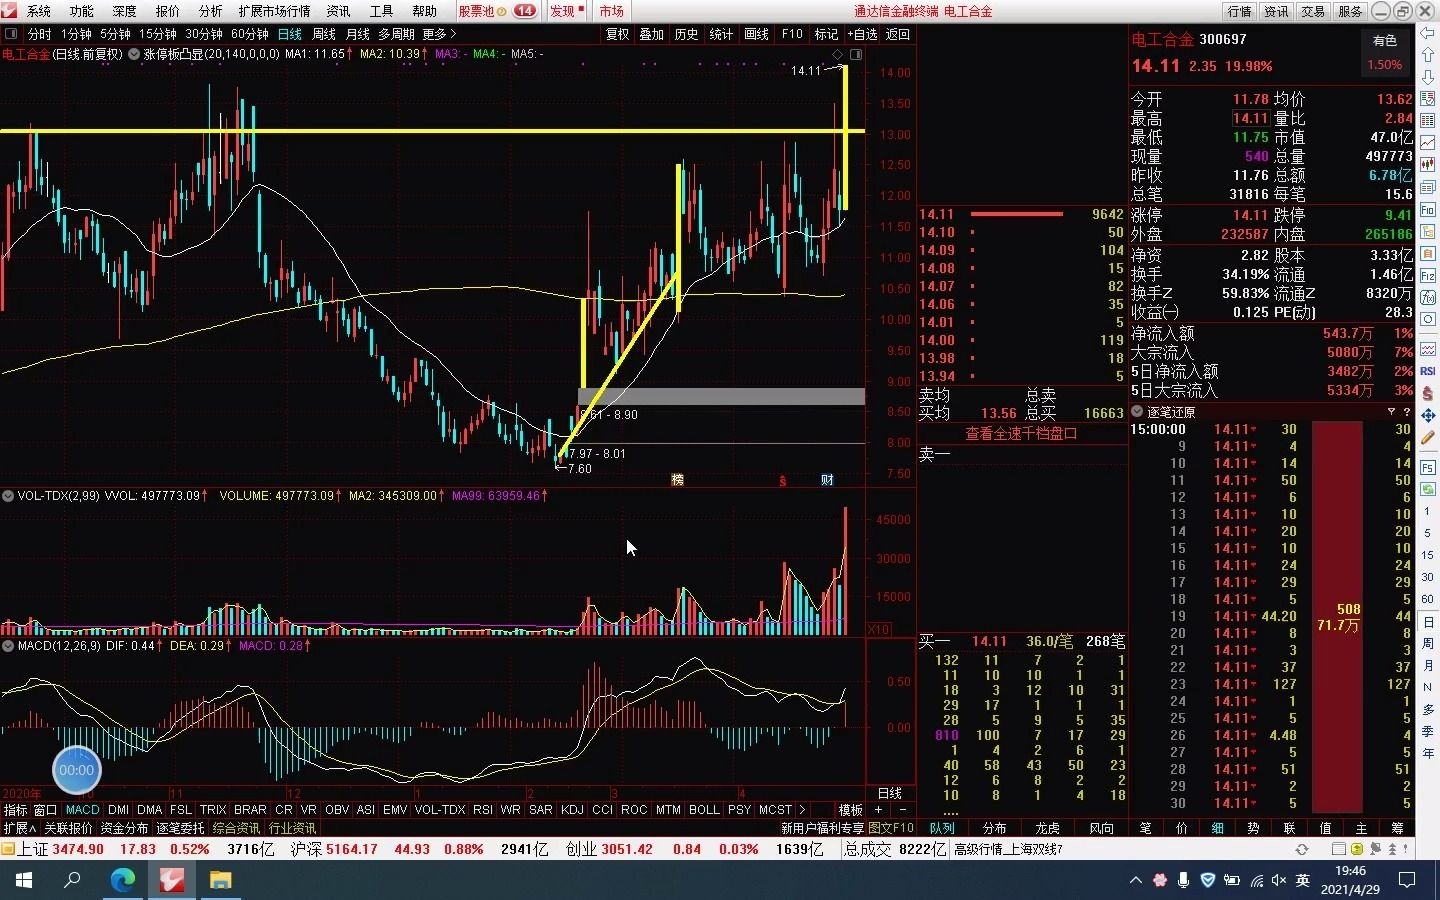Open taskbar search magnifier
Image resolution: width=1440 pixels, height=900 pixels.
point(72,880)
